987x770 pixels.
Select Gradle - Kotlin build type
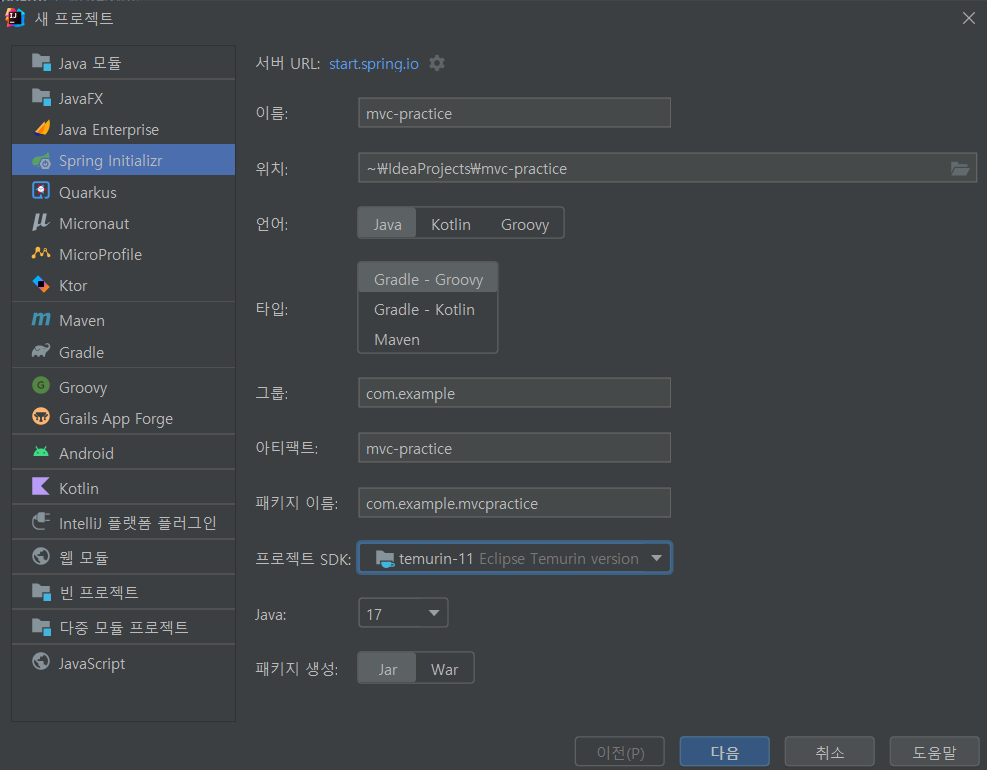424,309
